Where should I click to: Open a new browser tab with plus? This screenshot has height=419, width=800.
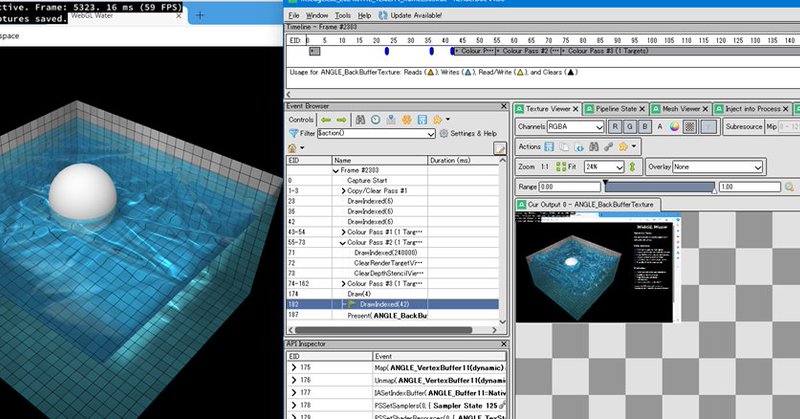click(200, 15)
